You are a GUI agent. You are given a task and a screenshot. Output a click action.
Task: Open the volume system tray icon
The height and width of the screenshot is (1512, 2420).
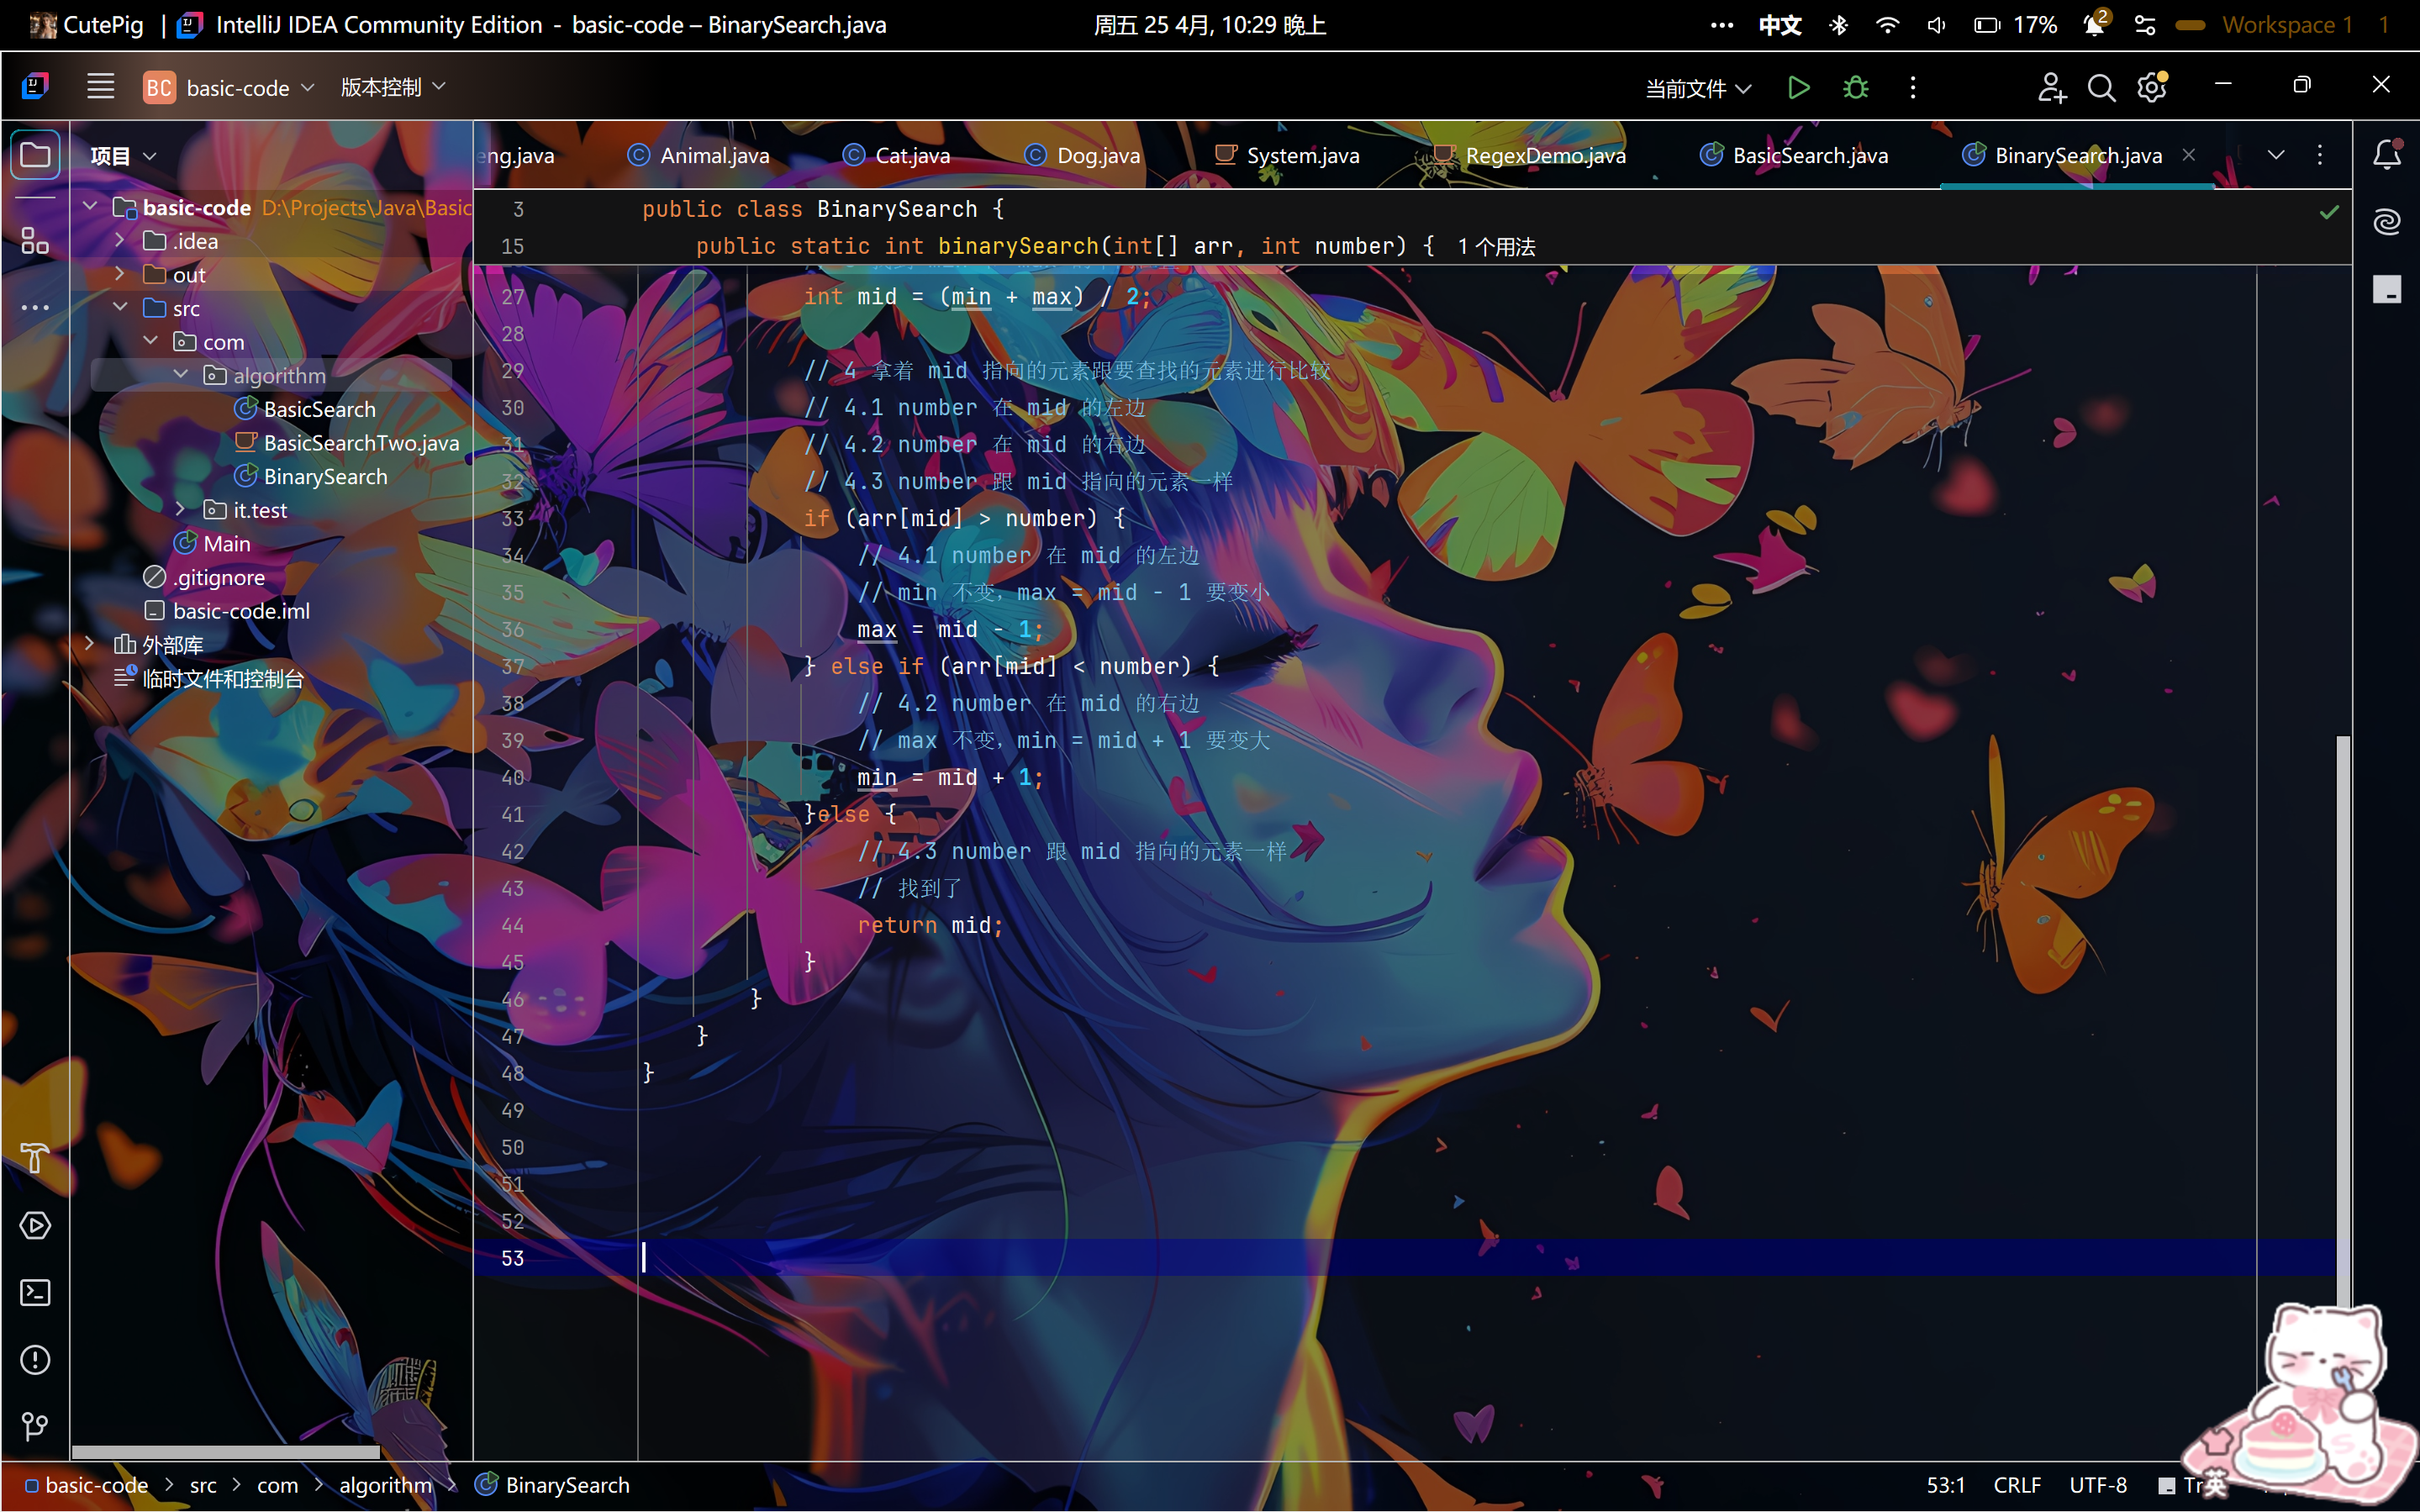(x=1936, y=25)
